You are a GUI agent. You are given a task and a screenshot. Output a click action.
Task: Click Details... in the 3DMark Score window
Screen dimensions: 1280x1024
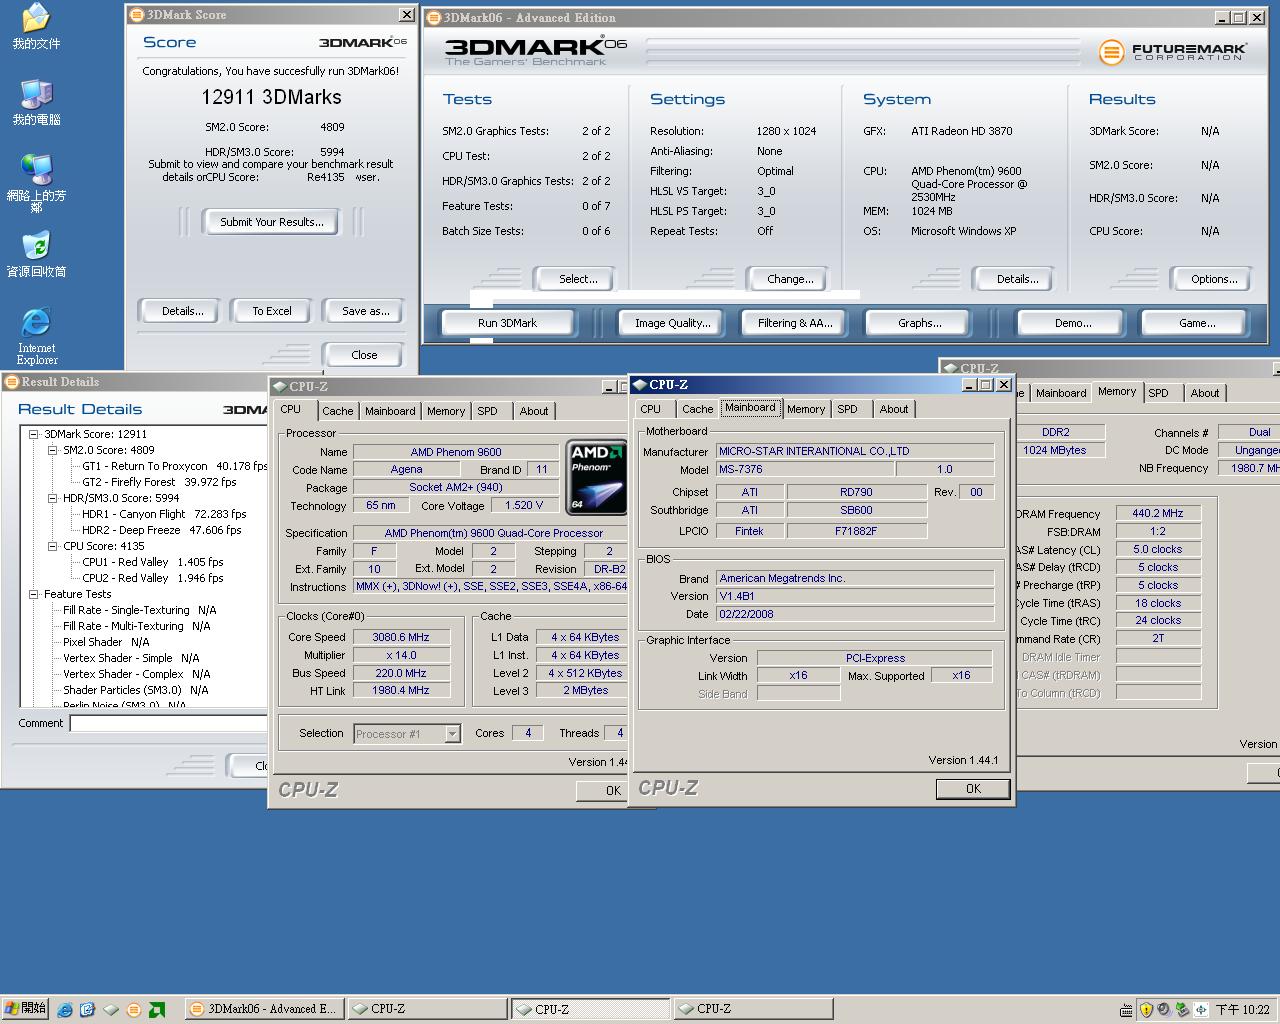(x=182, y=311)
